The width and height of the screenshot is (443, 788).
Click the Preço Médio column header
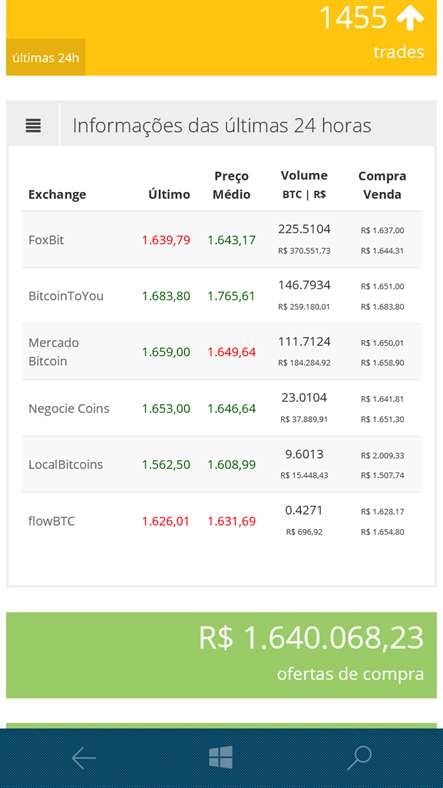coord(232,185)
